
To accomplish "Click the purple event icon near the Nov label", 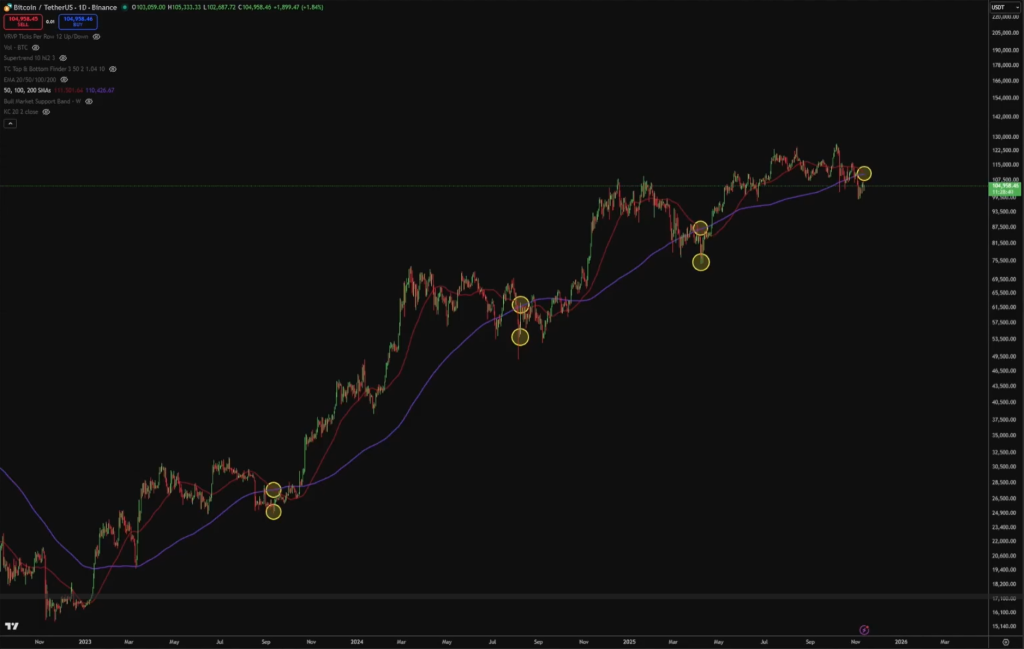I will point(865,630).
